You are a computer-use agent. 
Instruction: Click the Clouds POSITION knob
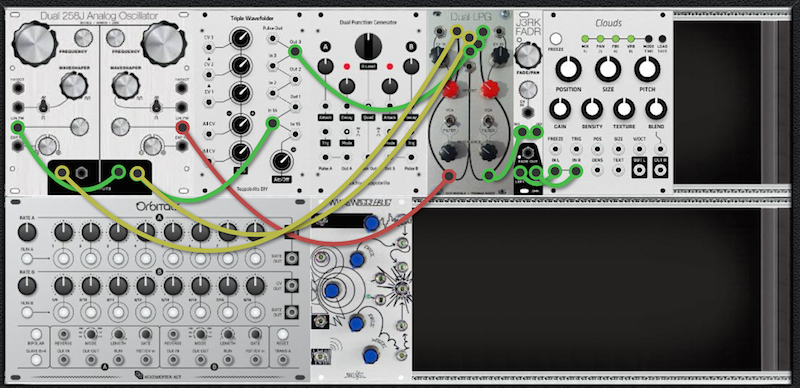pyautogui.click(x=568, y=69)
